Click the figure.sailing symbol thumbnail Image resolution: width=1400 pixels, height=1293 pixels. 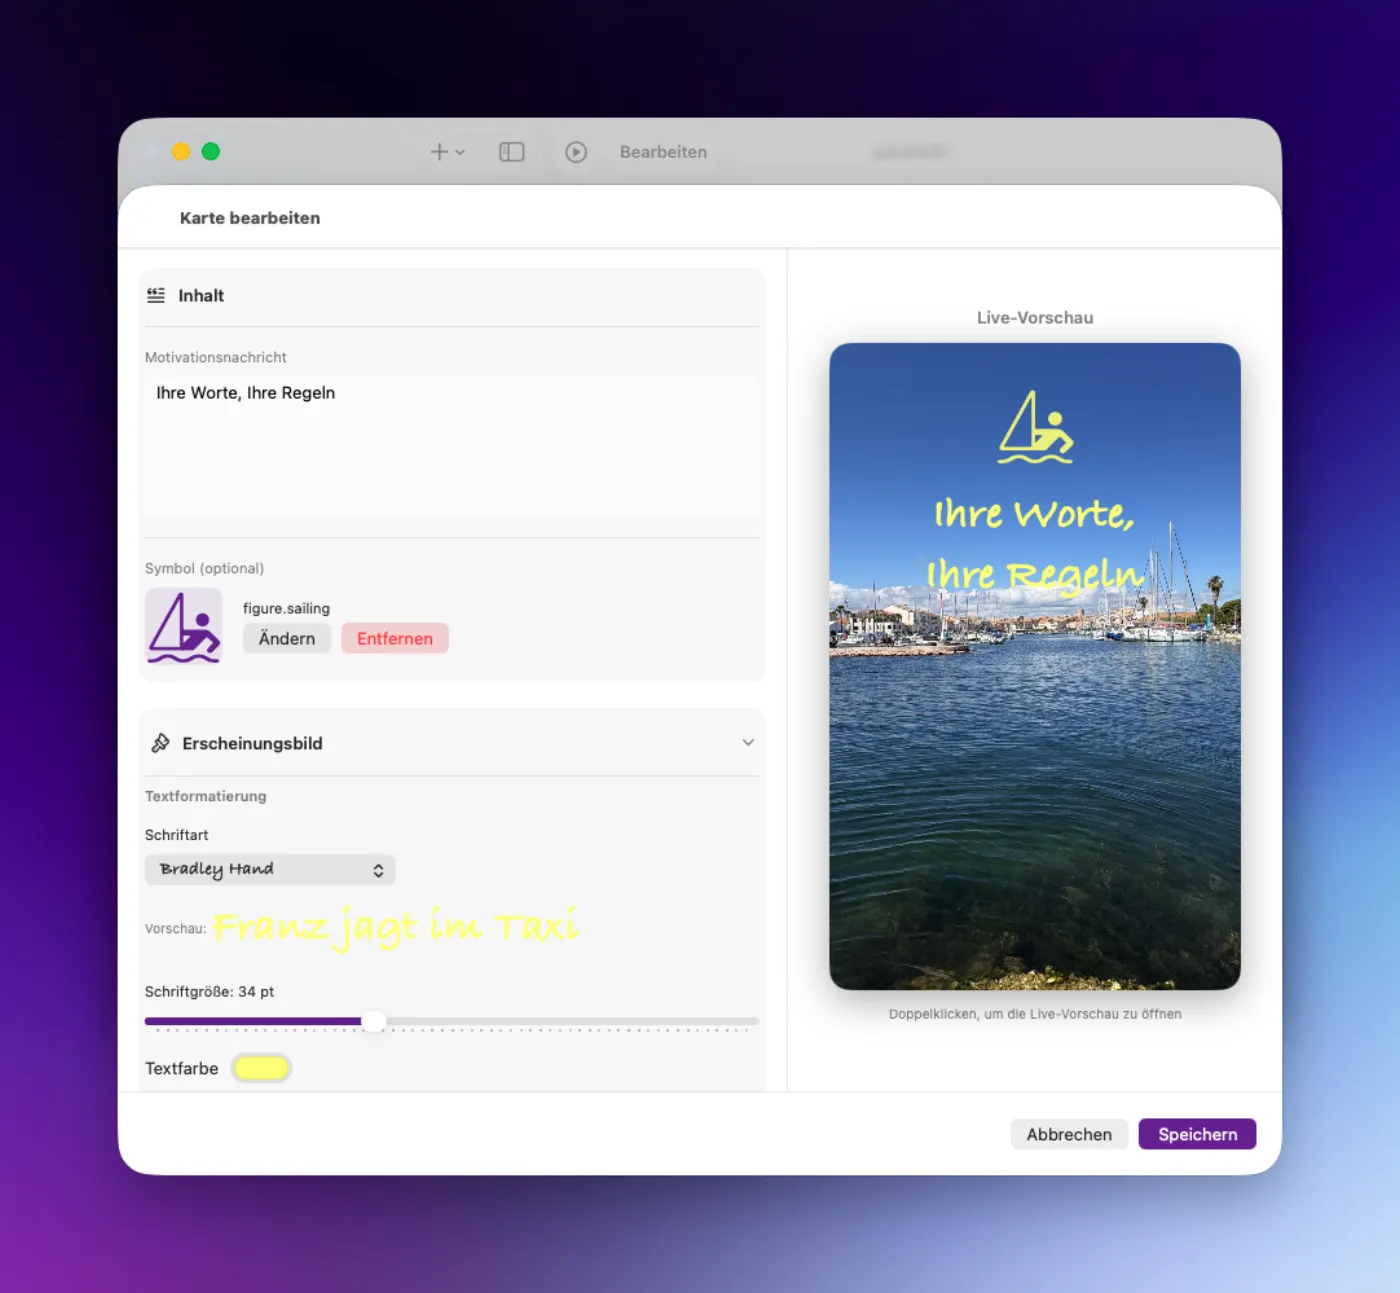[x=184, y=626]
